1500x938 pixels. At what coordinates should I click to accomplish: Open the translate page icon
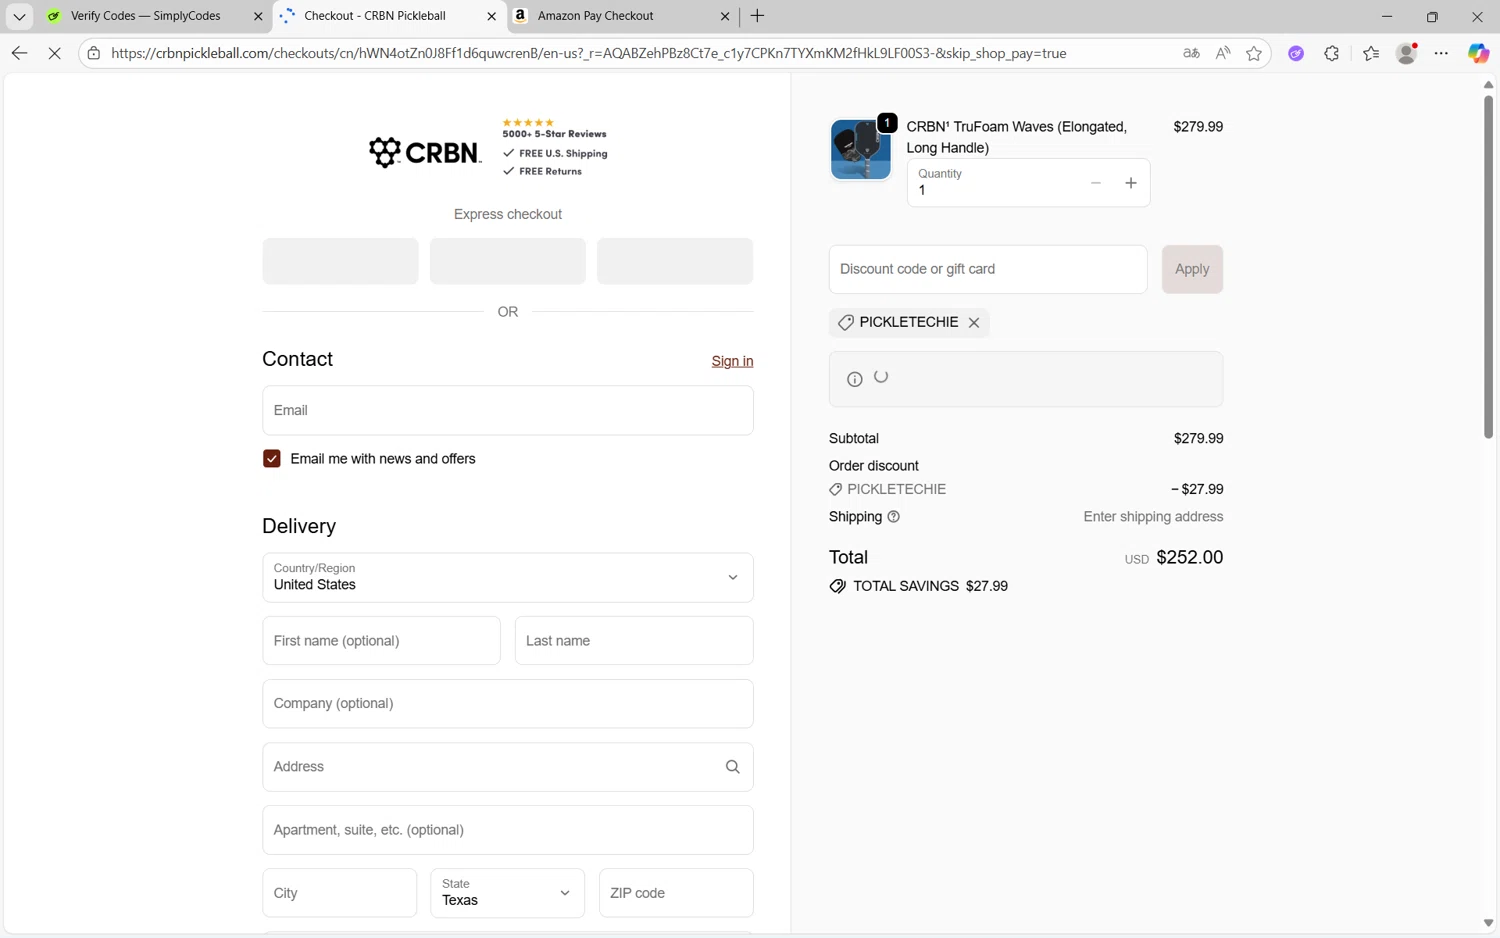pyautogui.click(x=1191, y=53)
